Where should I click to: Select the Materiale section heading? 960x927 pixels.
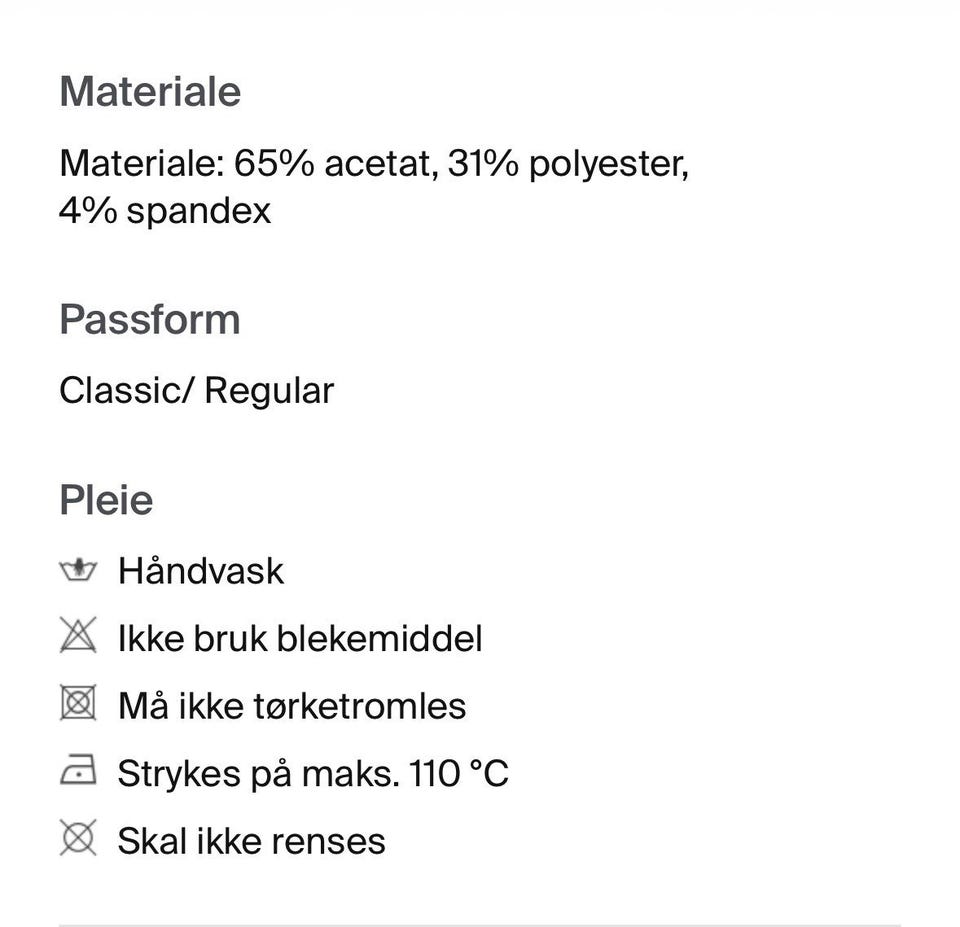tap(150, 91)
